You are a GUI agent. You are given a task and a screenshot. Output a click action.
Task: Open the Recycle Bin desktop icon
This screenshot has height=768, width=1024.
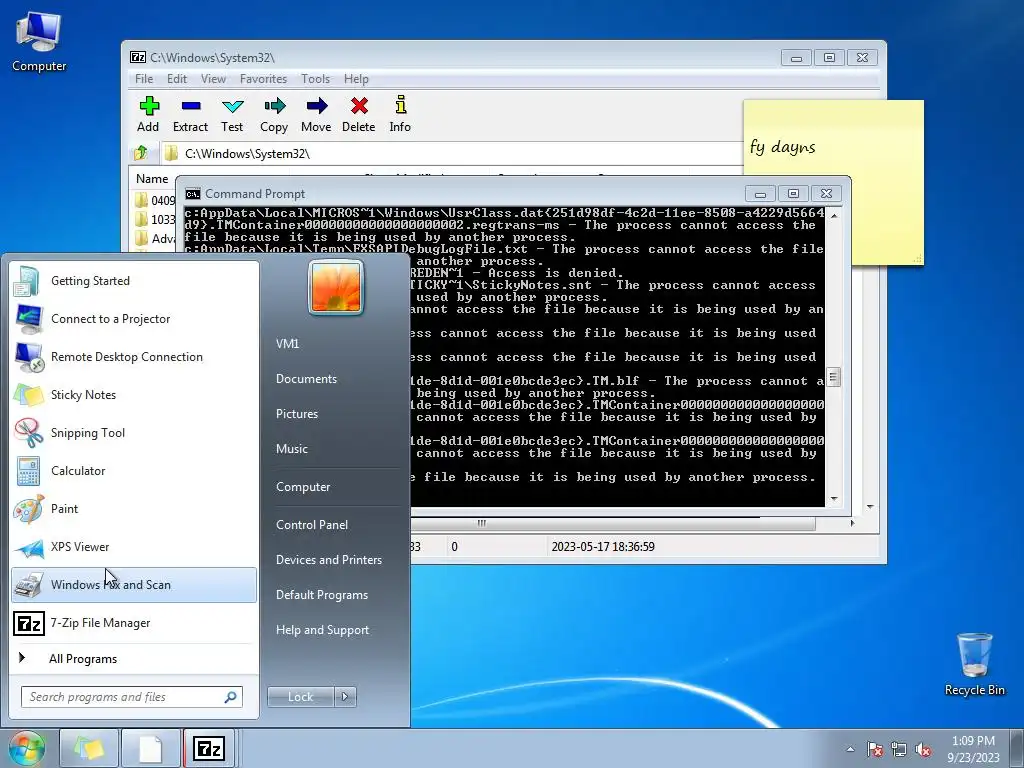click(974, 664)
